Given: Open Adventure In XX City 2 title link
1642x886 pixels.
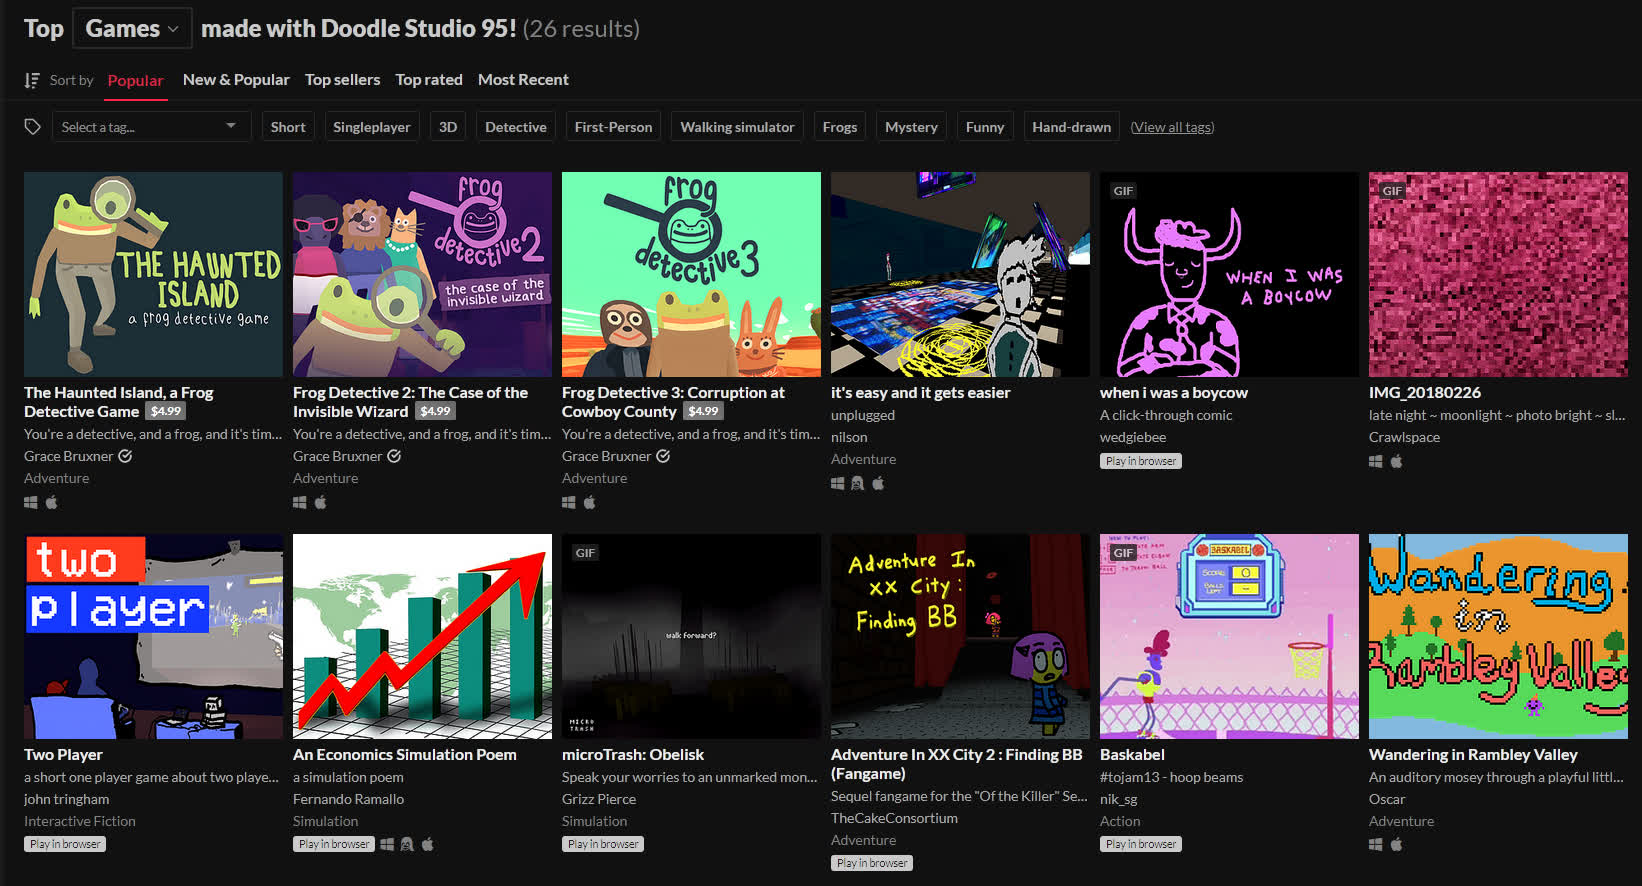Looking at the screenshot, I should (x=957, y=764).
